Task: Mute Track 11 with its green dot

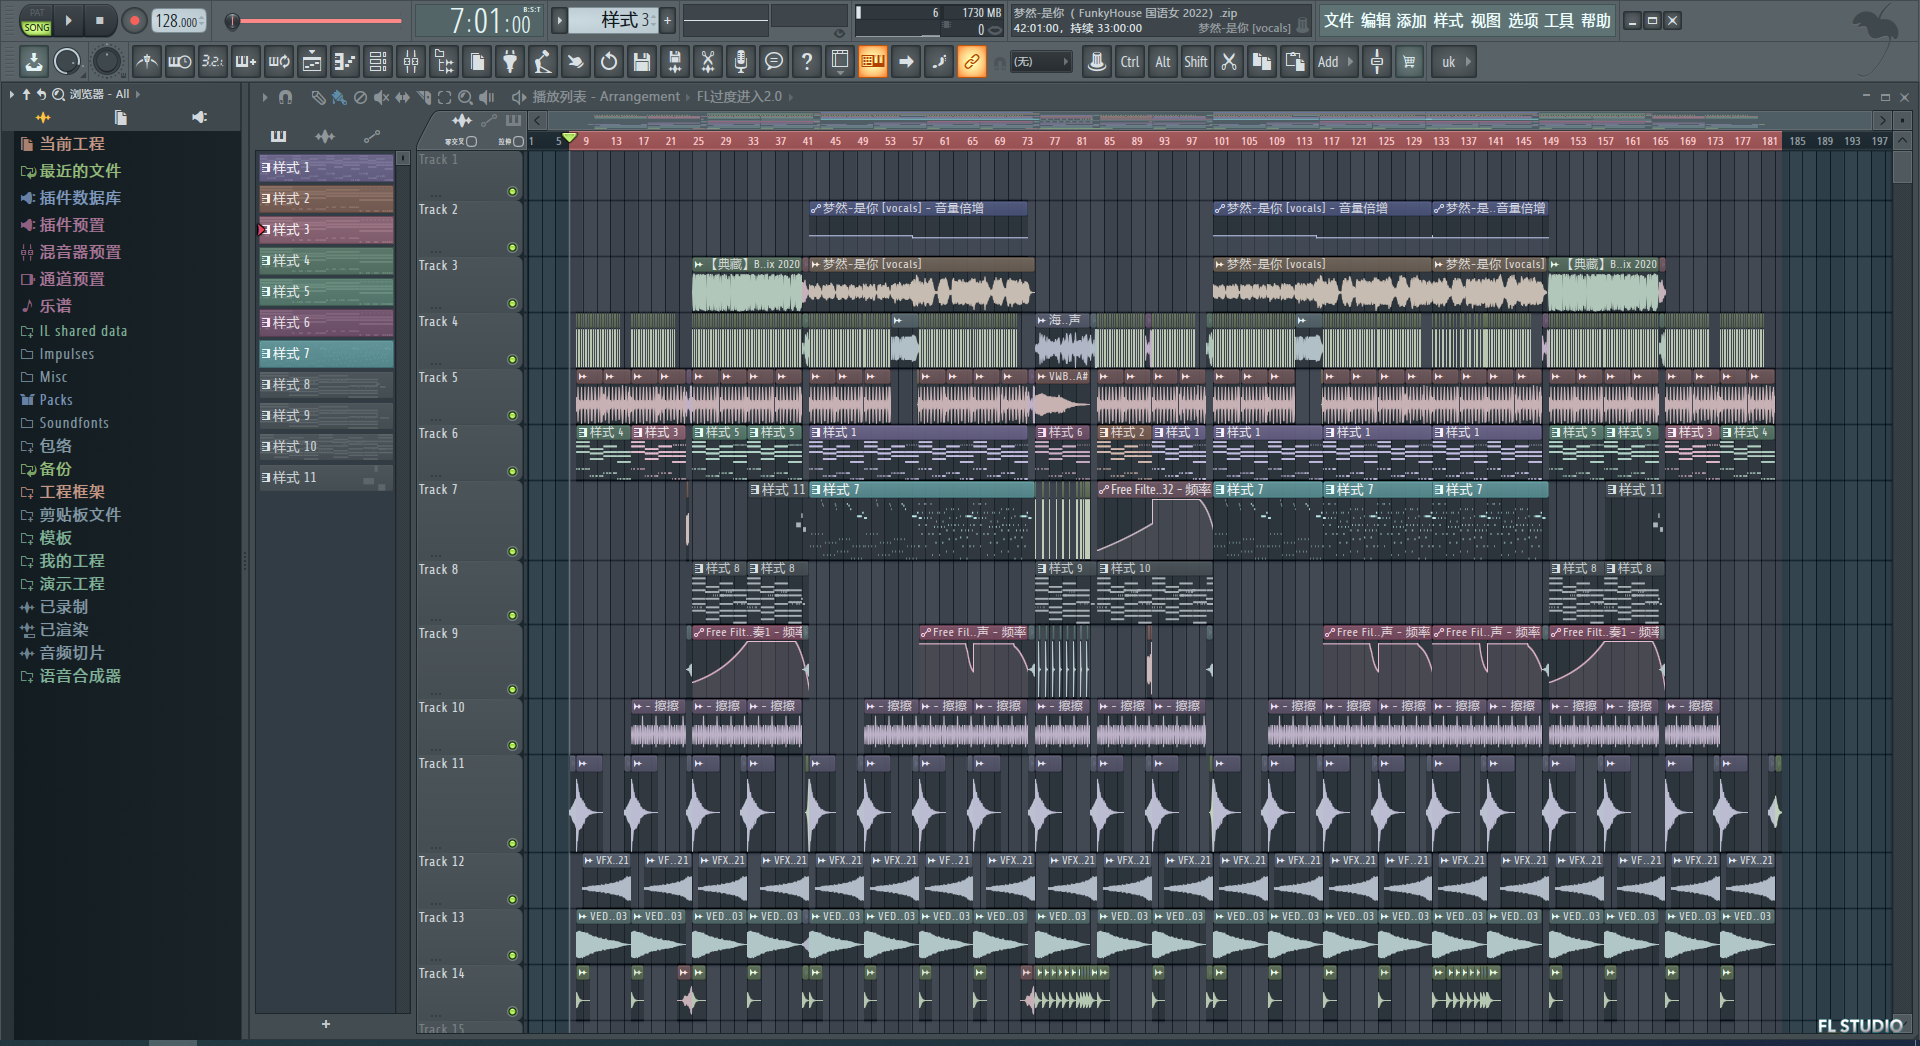Action: click(512, 843)
